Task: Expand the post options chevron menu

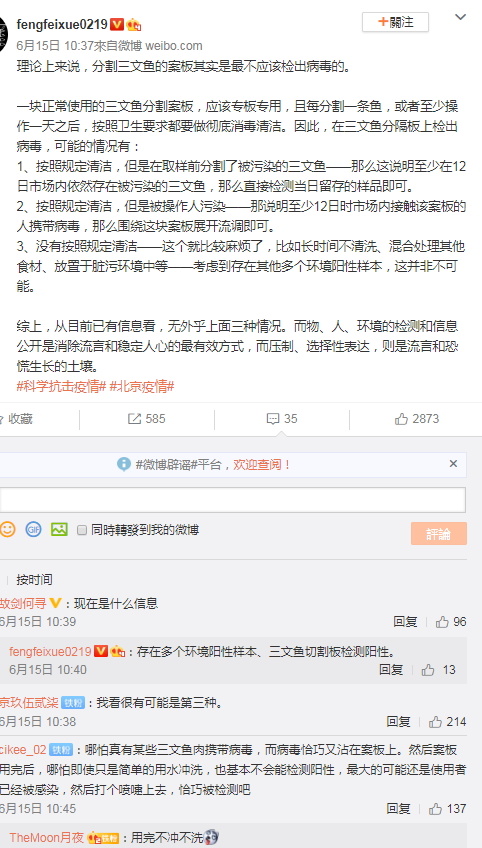Action: coord(460,17)
